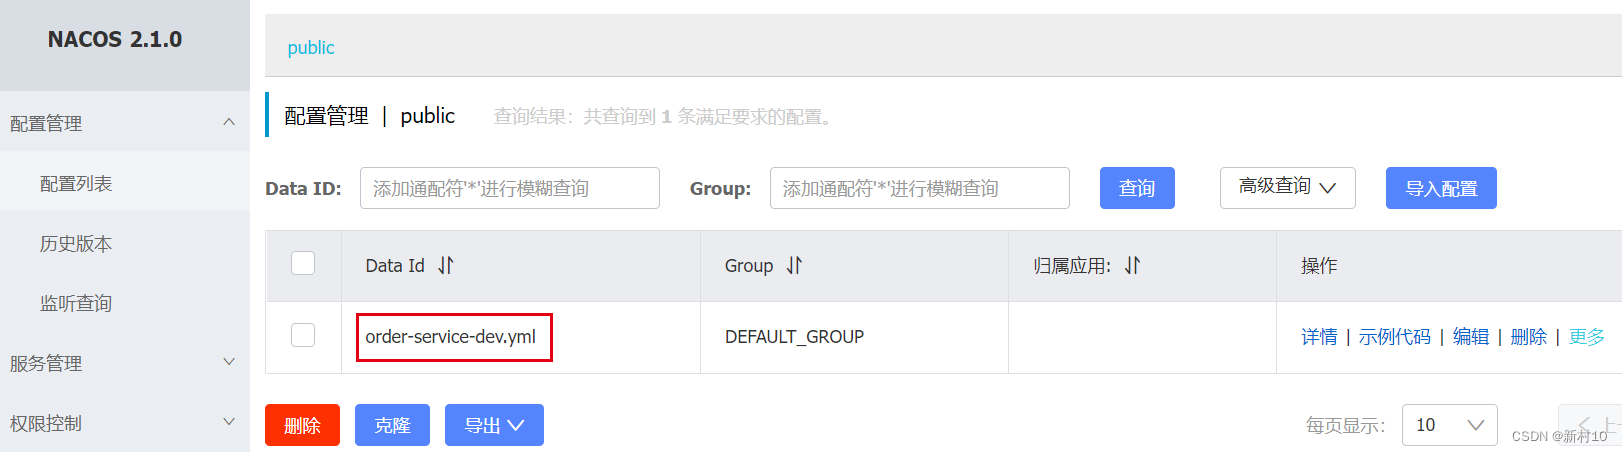
Task: Click the 克隆 clone button
Action: [x=392, y=425]
